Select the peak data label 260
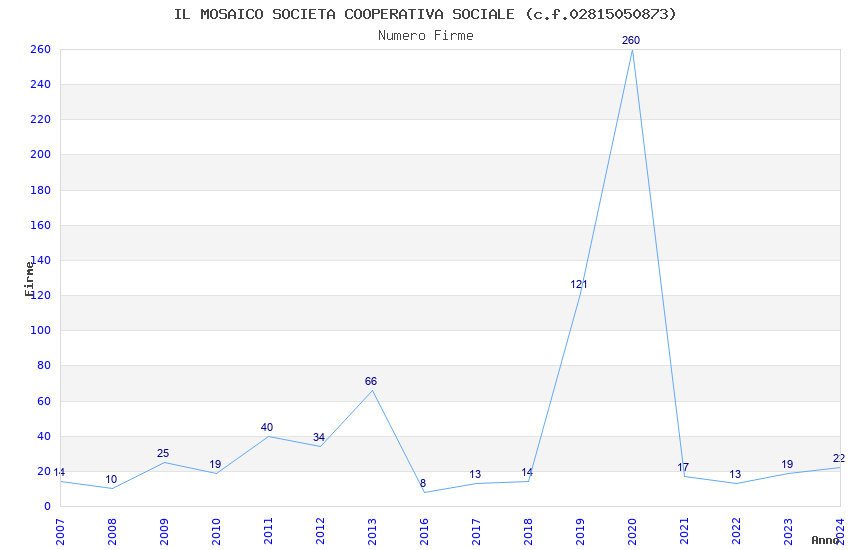The width and height of the screenshot is (850, 550). point(631,40)
